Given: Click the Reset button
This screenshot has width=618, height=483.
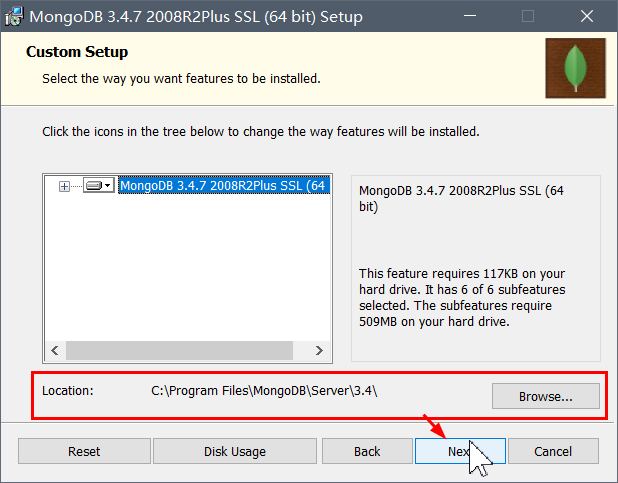Looking at the screenshot, I should point(84,451).
